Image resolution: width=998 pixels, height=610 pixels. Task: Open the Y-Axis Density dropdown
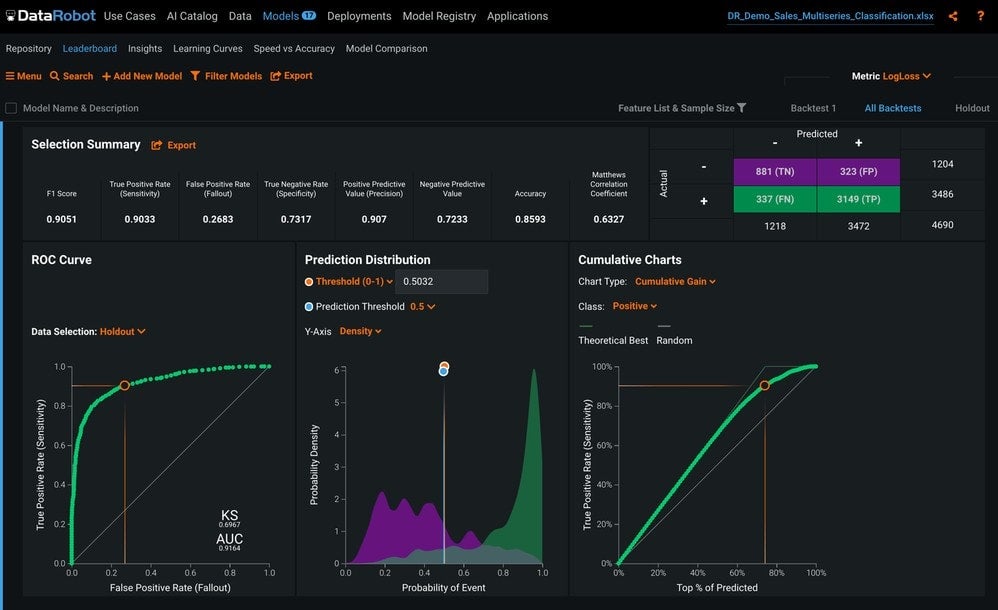[x=360, y=331]
